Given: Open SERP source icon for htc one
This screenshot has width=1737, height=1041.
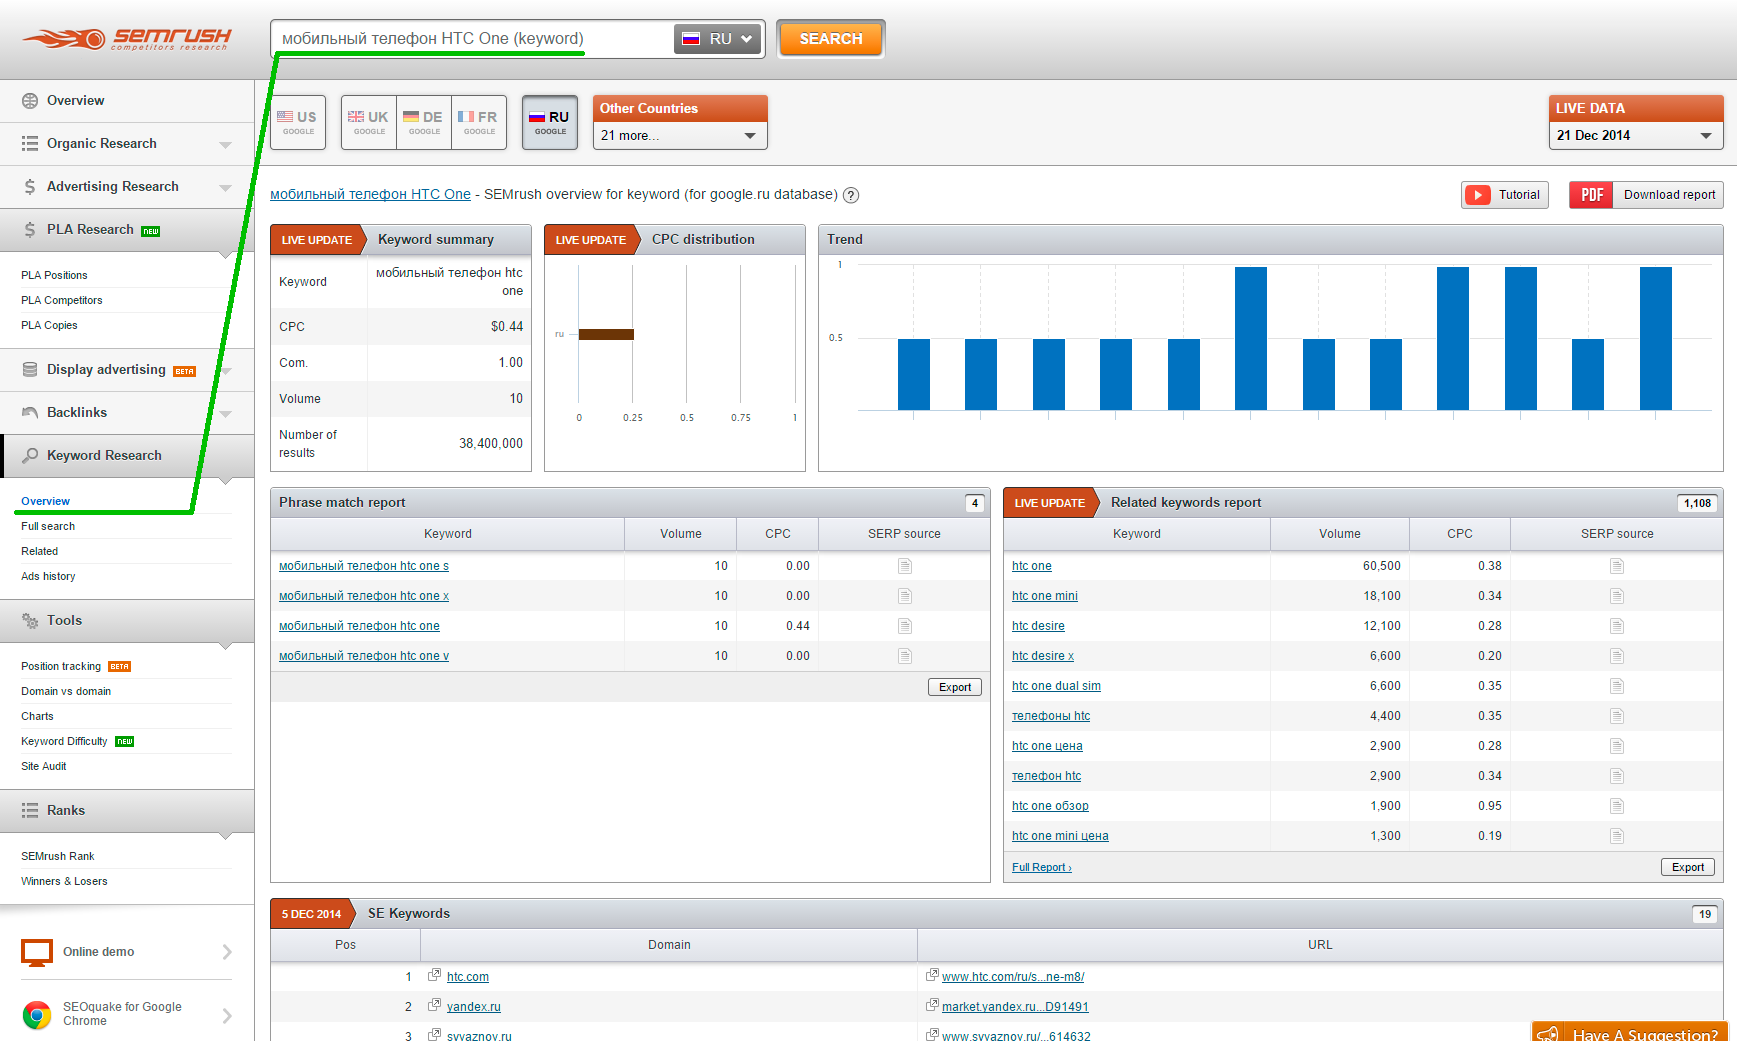Looking at the screenshot, I should (1616, 566).
